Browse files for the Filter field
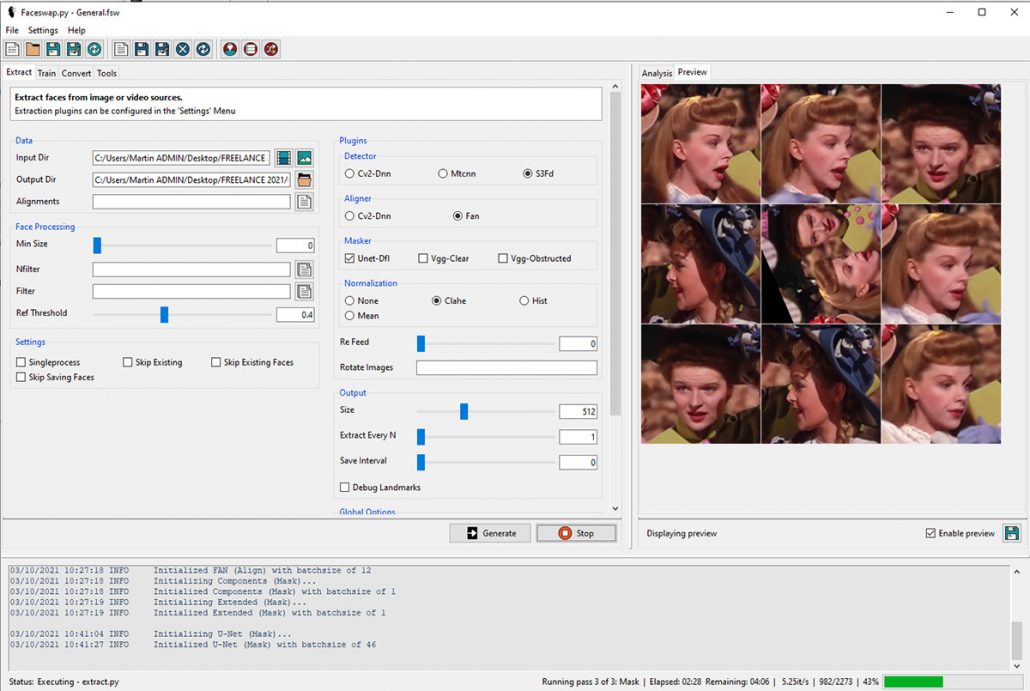This screenshot has height=691, width=1030. 304,292
